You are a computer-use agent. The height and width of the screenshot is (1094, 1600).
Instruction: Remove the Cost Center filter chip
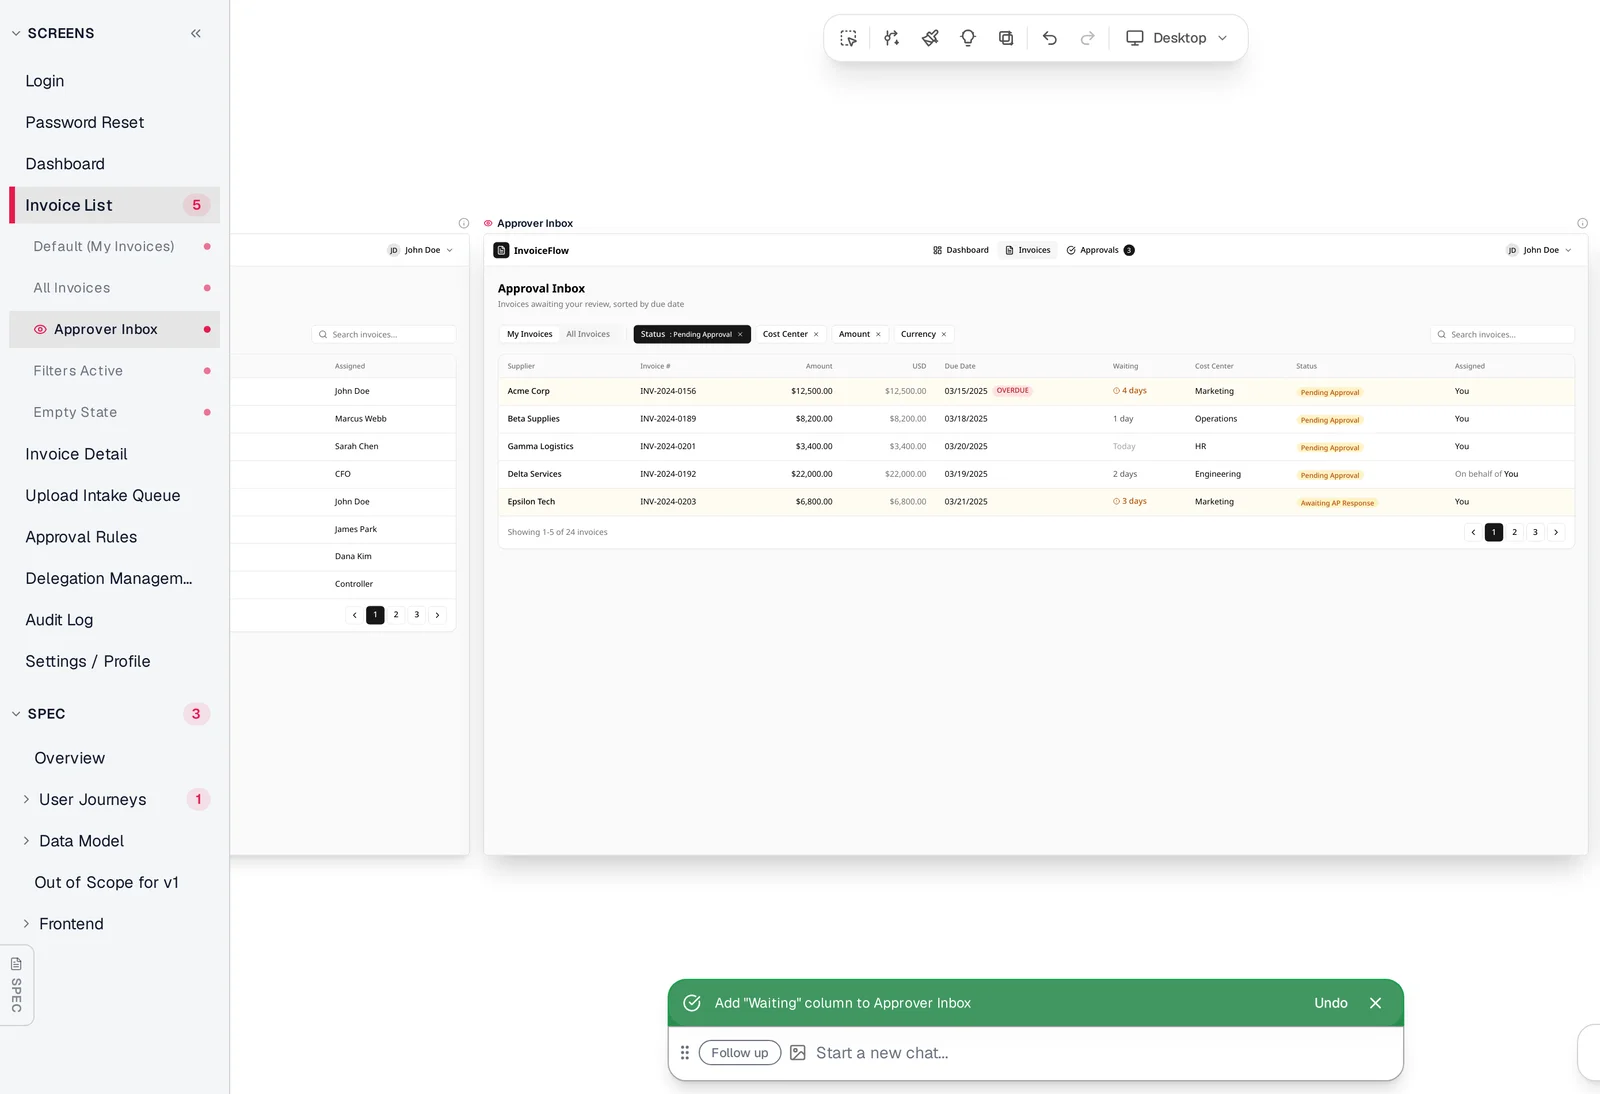click(x=816, y=335)
